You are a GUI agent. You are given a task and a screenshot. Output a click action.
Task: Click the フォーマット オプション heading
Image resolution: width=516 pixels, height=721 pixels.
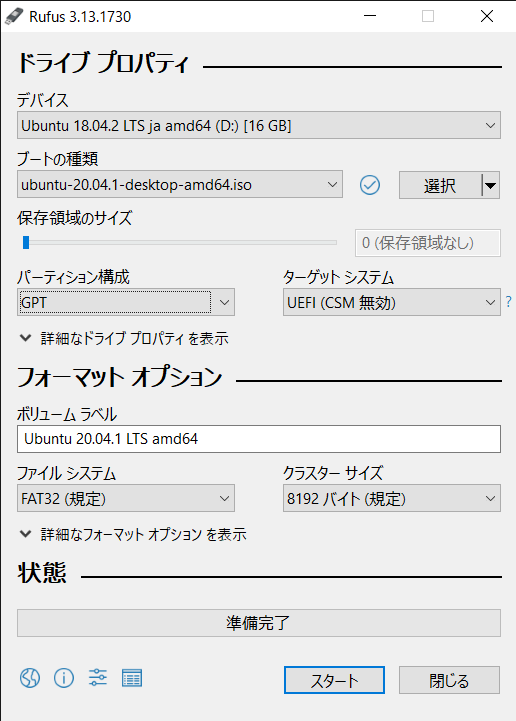click(120, 377)
